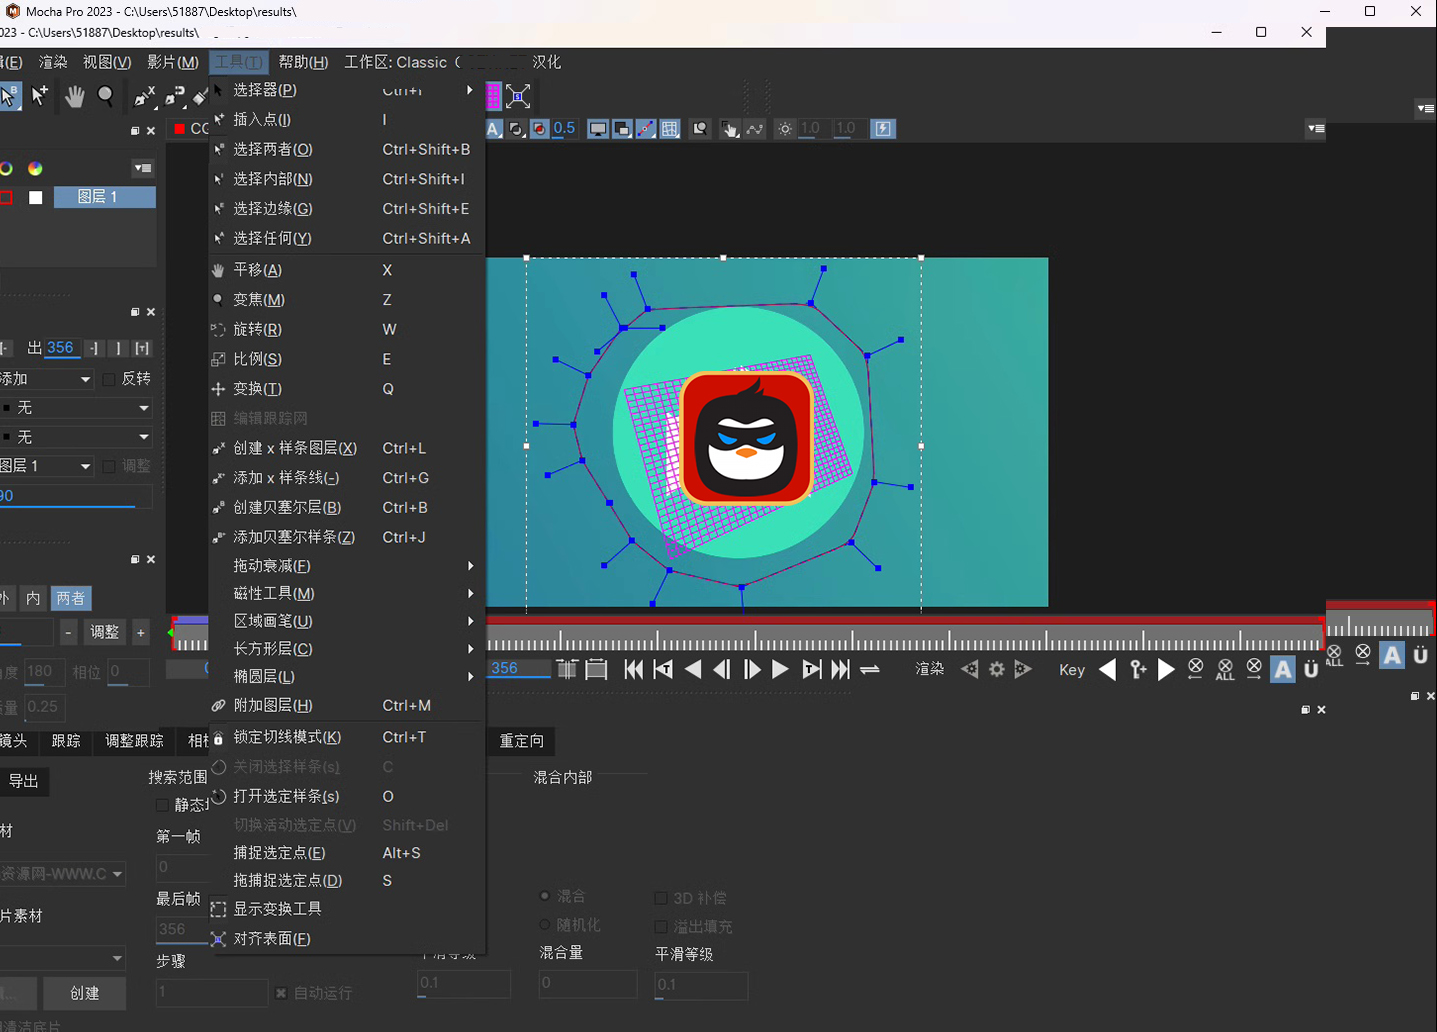Jump to the last frame
The image size is (1437, 1032).
841,670
